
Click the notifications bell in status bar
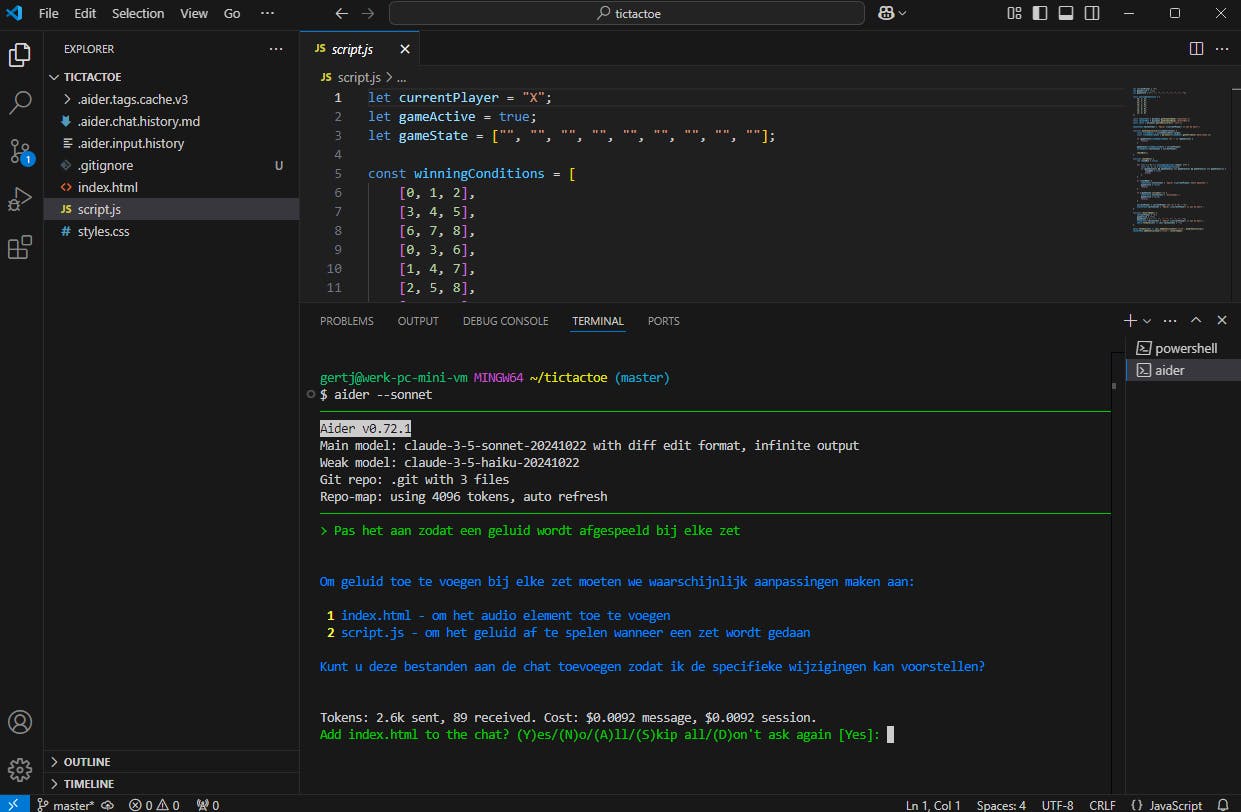click(x=1222, y=805)
